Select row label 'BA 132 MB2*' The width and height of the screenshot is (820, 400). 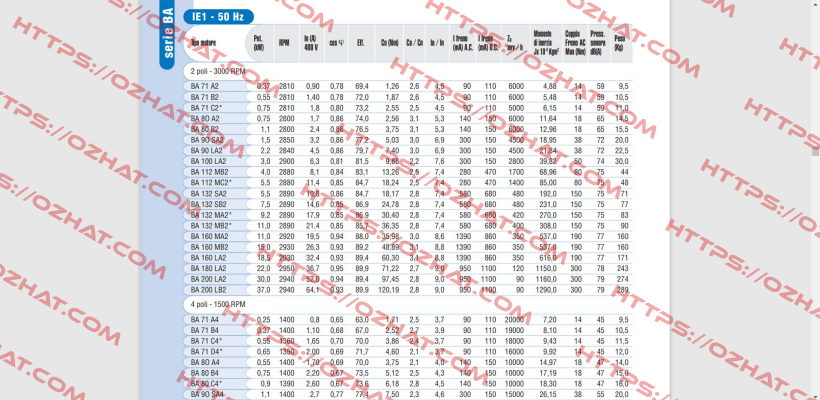211,225
